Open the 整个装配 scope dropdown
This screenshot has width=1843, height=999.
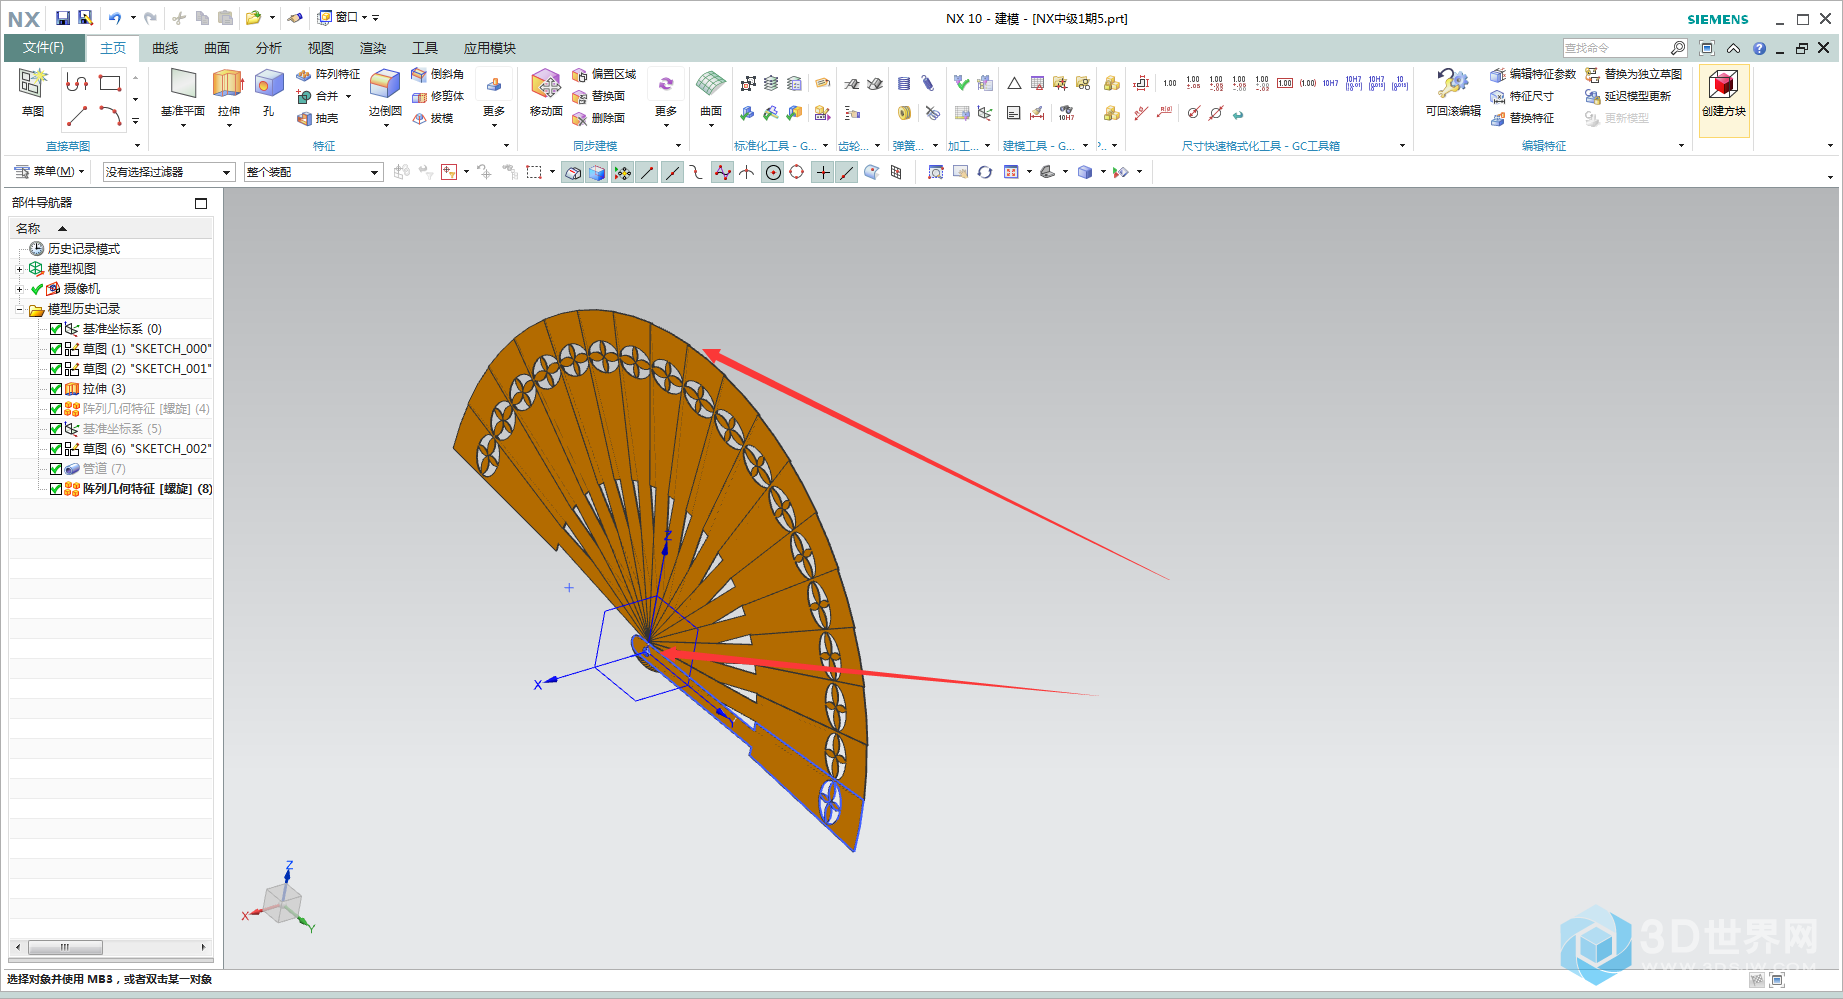(313, 172)
